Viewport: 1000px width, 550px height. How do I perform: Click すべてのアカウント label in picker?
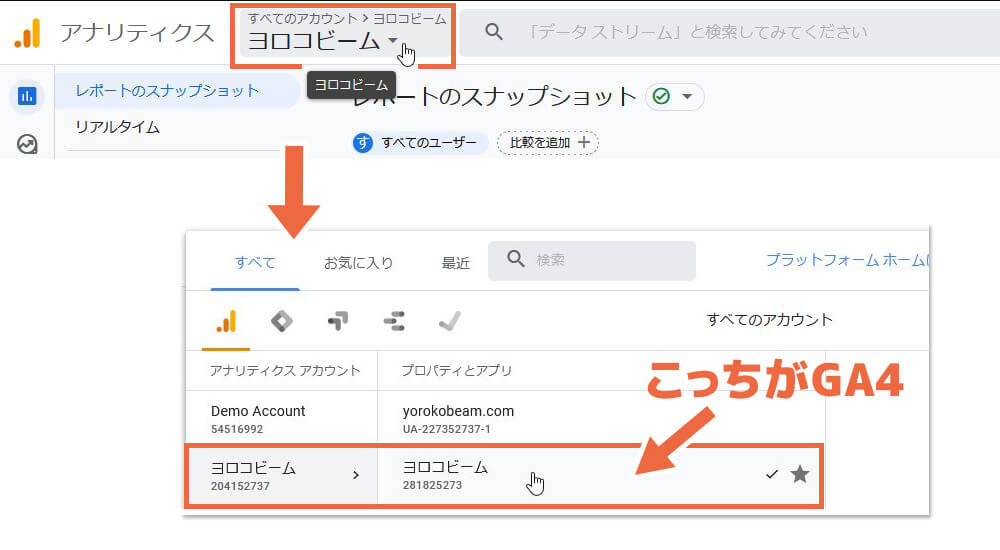(769, 320)
